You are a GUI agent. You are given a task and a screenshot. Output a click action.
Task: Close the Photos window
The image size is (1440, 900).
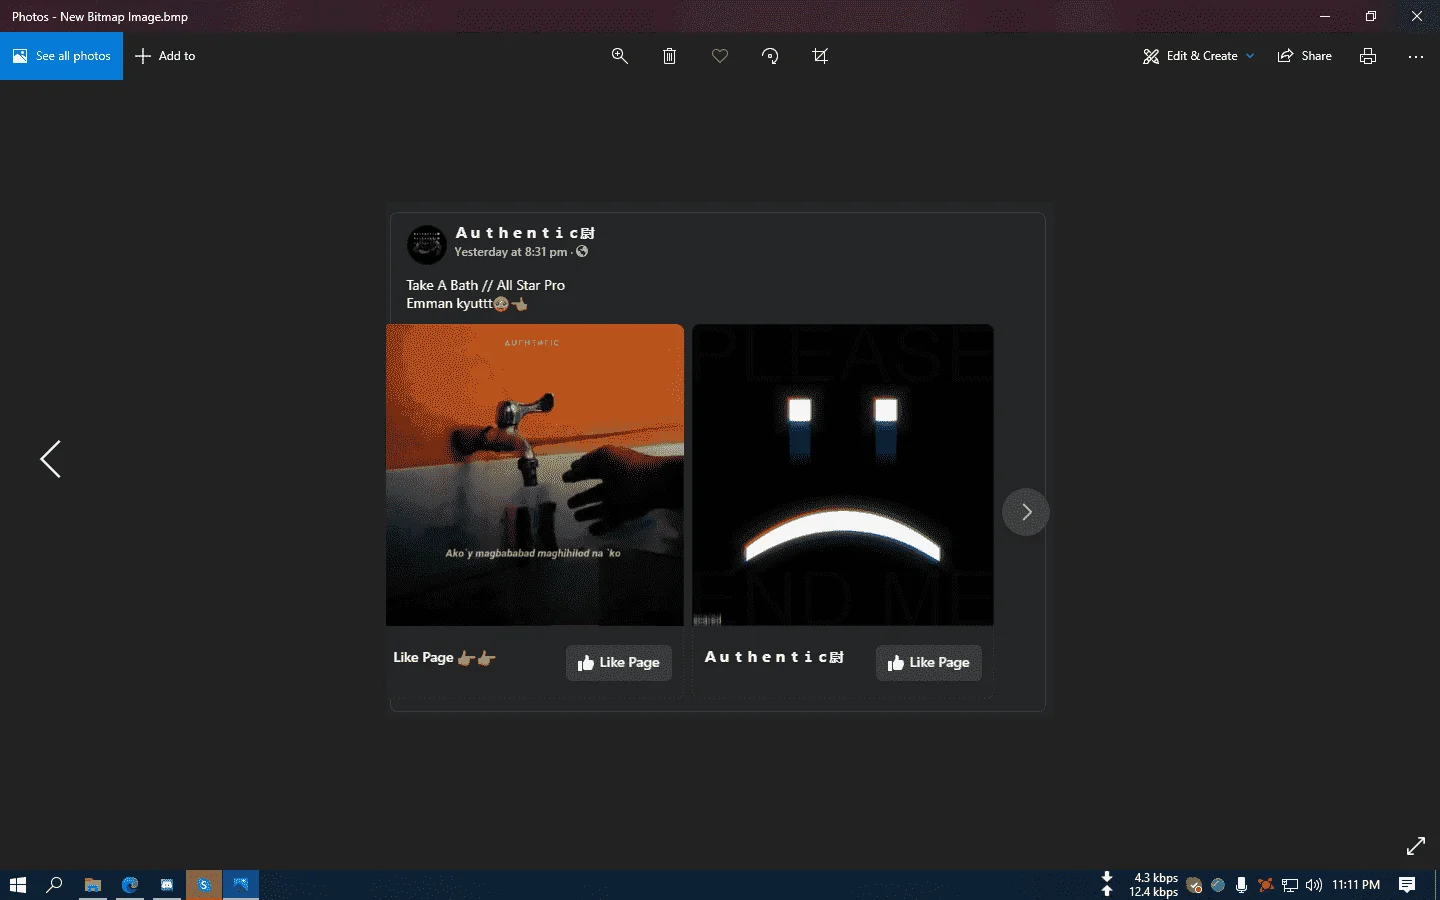[1417, 16]
